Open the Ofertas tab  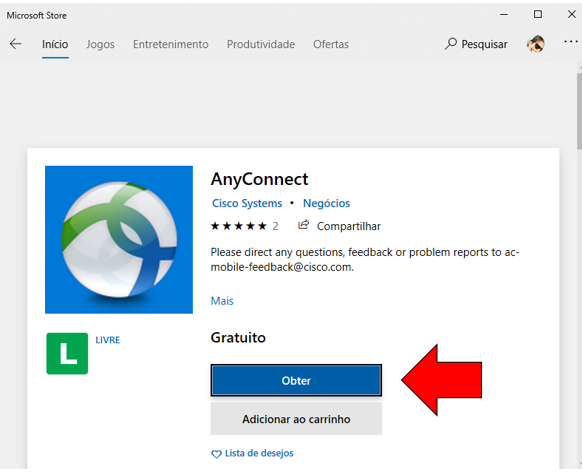331,44
